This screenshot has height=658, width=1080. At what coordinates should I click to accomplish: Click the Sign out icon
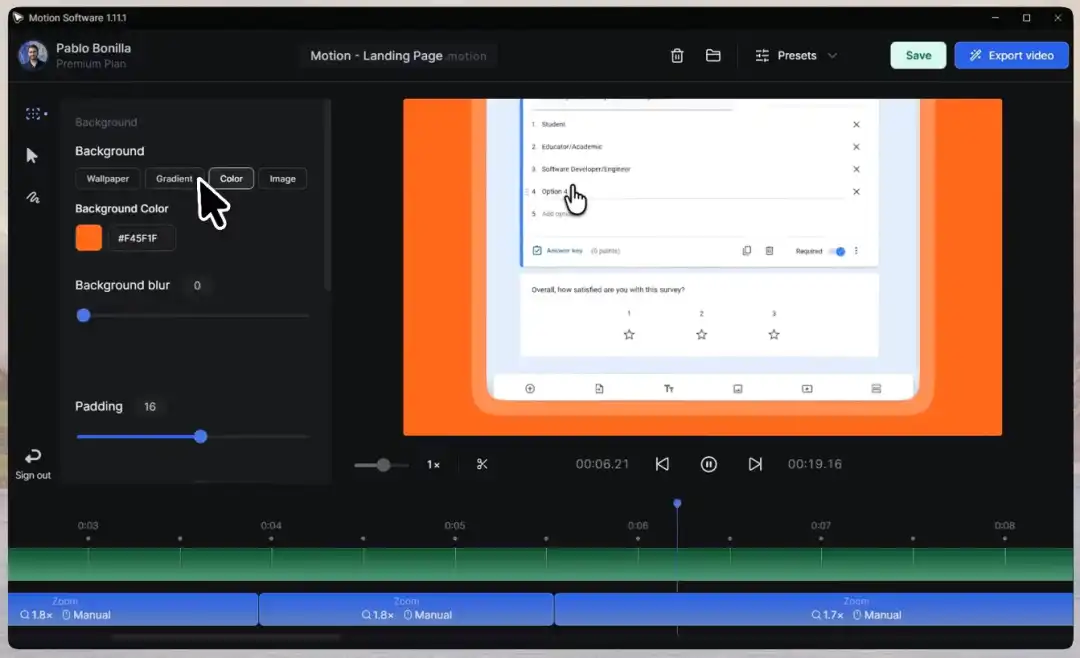(x=33, y=457)
